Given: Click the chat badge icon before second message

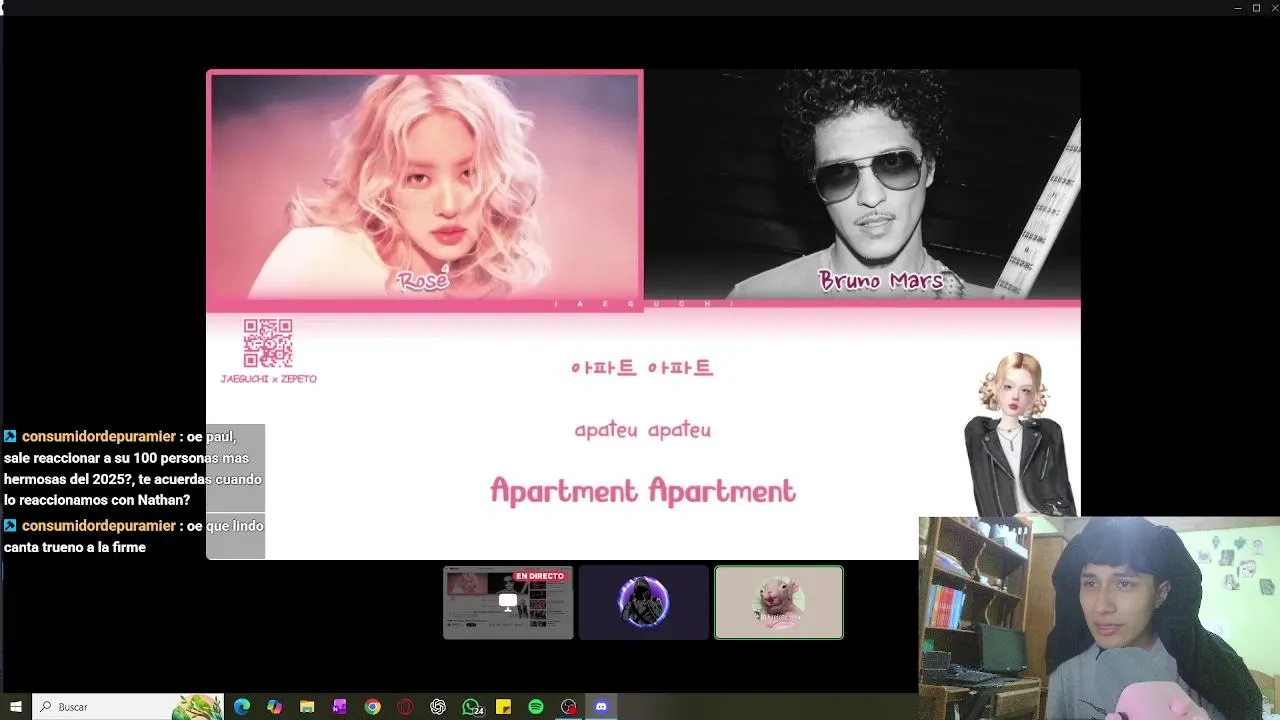Looking at the screenshot, I should click(10, 526).
